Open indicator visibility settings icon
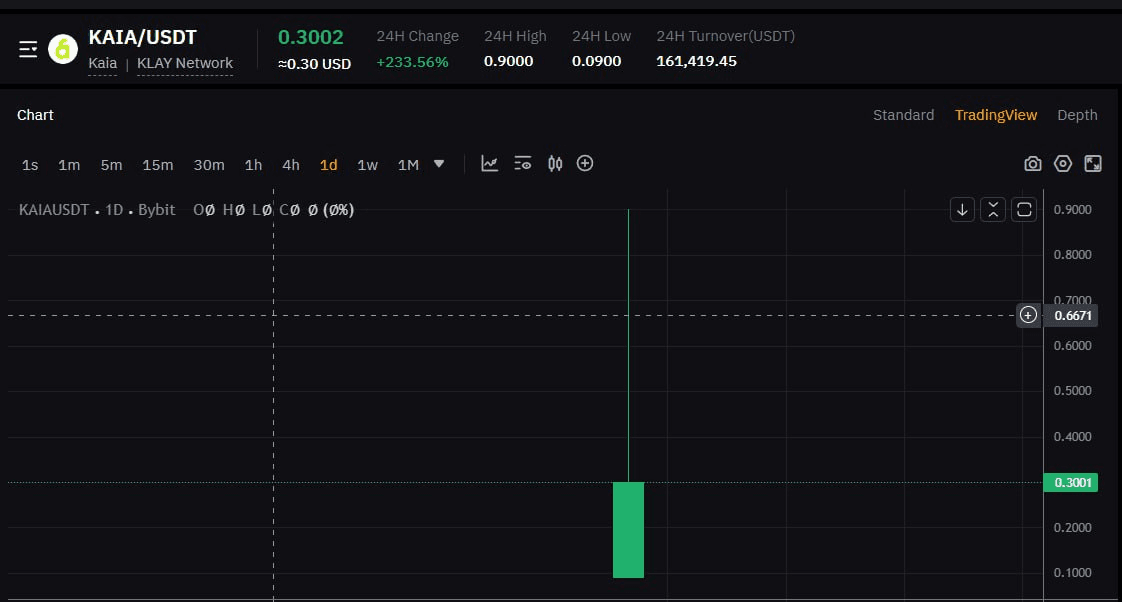The image size is (1122, 602). (x=522, y=164)
